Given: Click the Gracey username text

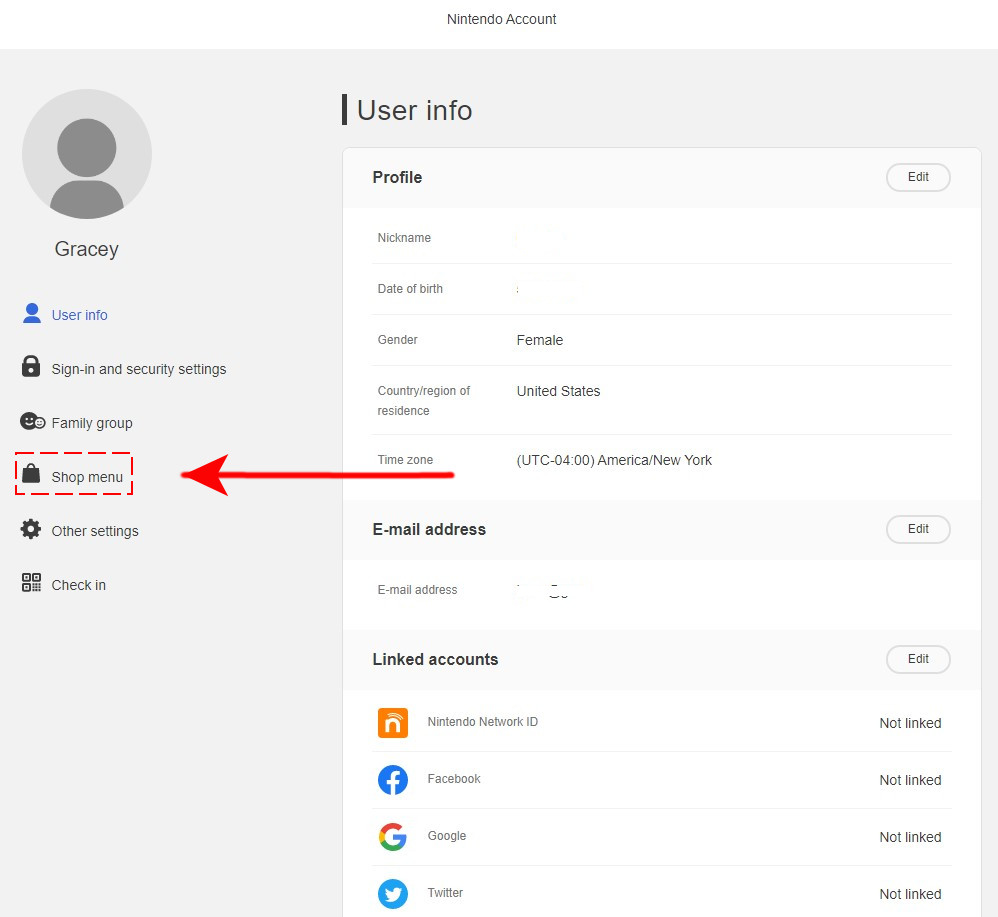Looking at the screenshot, I should coord(87,249).
